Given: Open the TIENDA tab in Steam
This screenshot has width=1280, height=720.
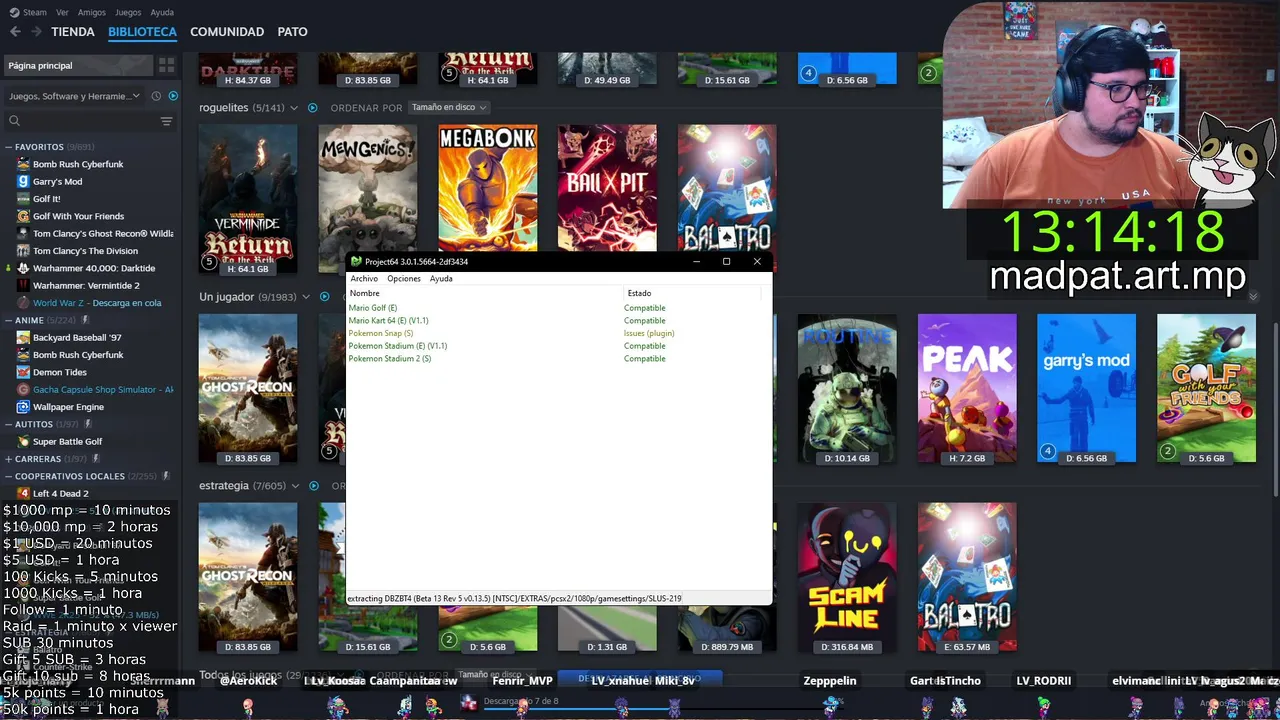Looking at the screenshot, I should coord(73,32).
